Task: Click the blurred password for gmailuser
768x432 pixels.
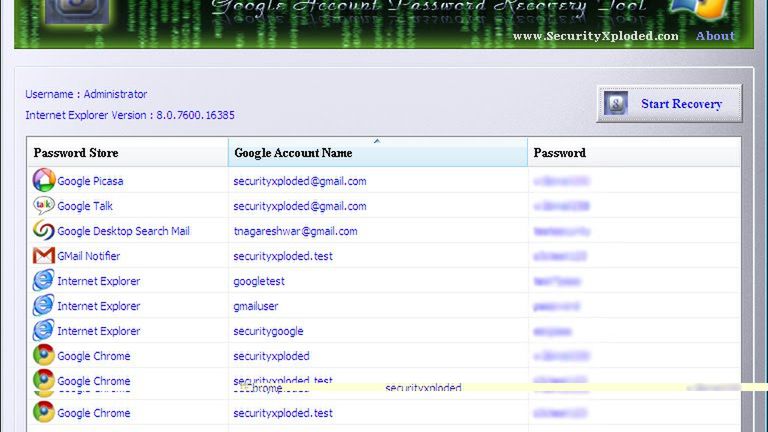Action: [x=556, y=306]
